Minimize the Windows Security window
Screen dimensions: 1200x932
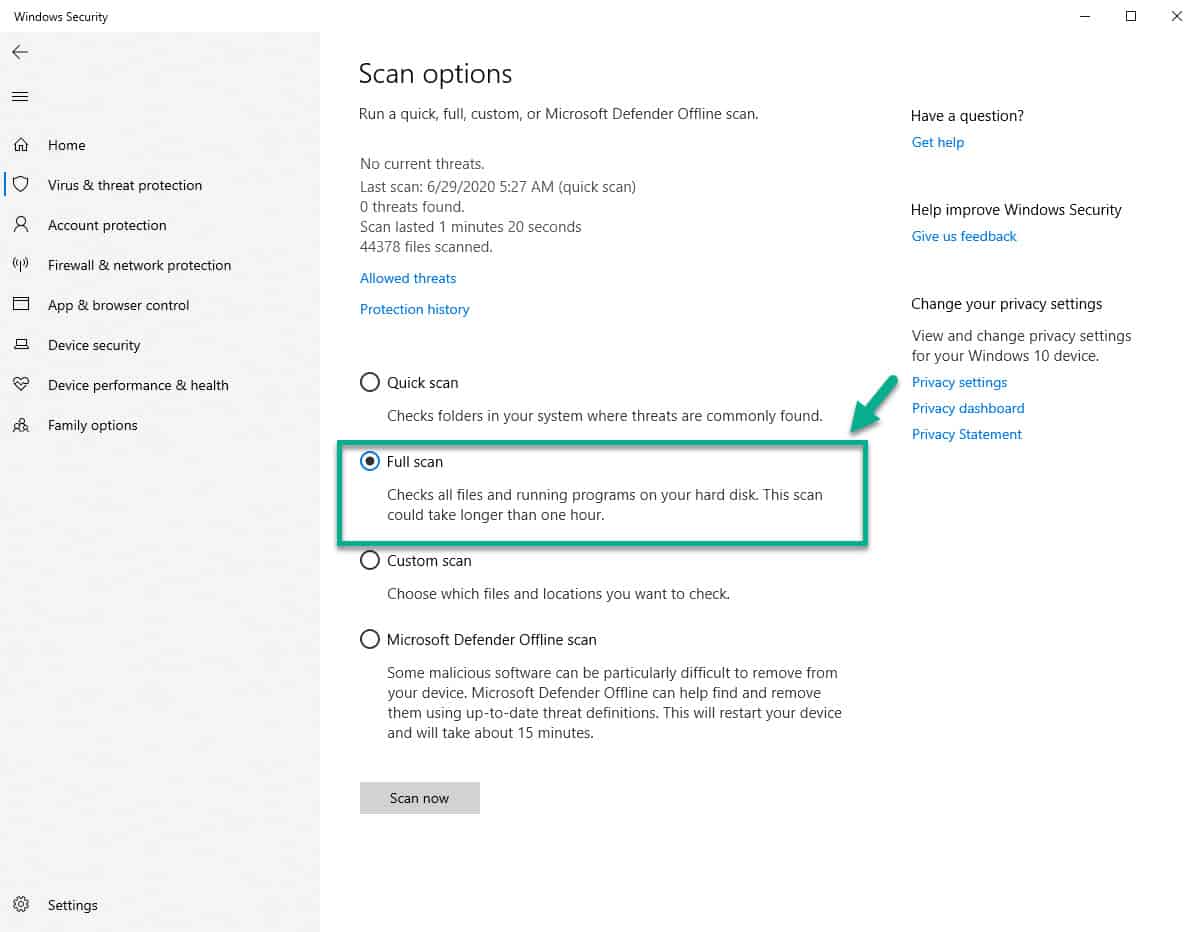[x=1085, y=16]
